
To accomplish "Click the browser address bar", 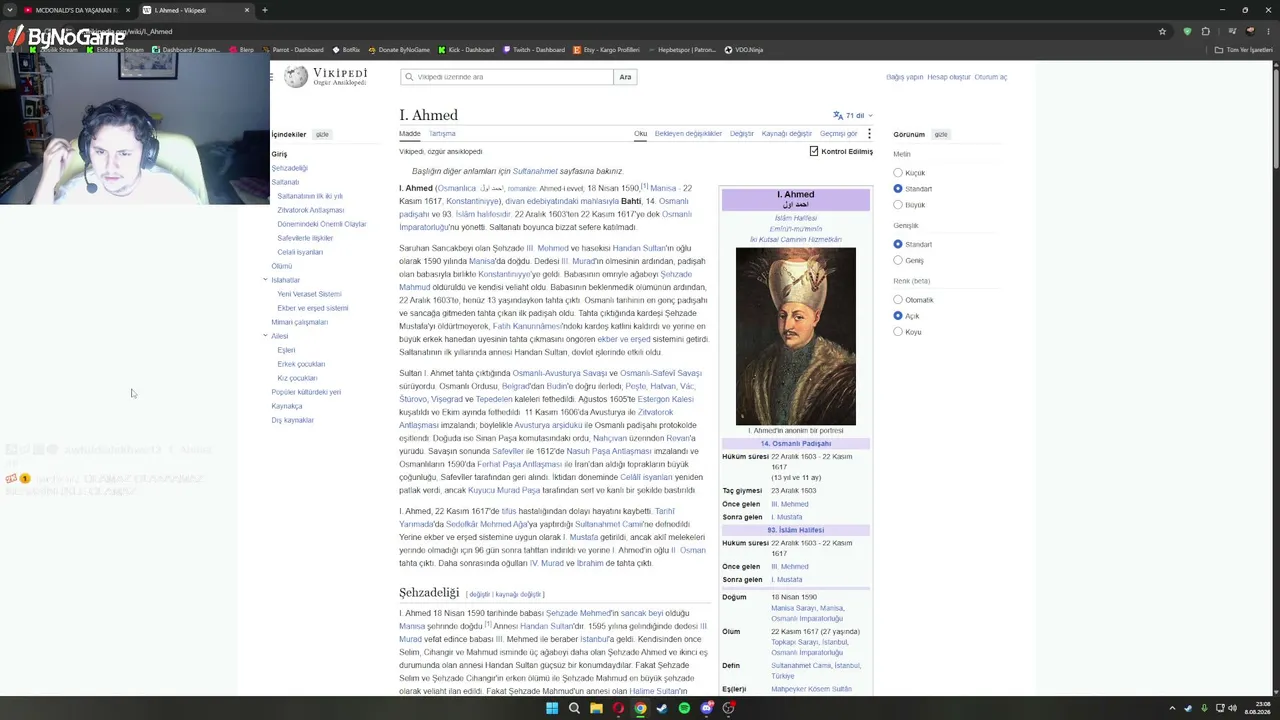I will (640, 31).
